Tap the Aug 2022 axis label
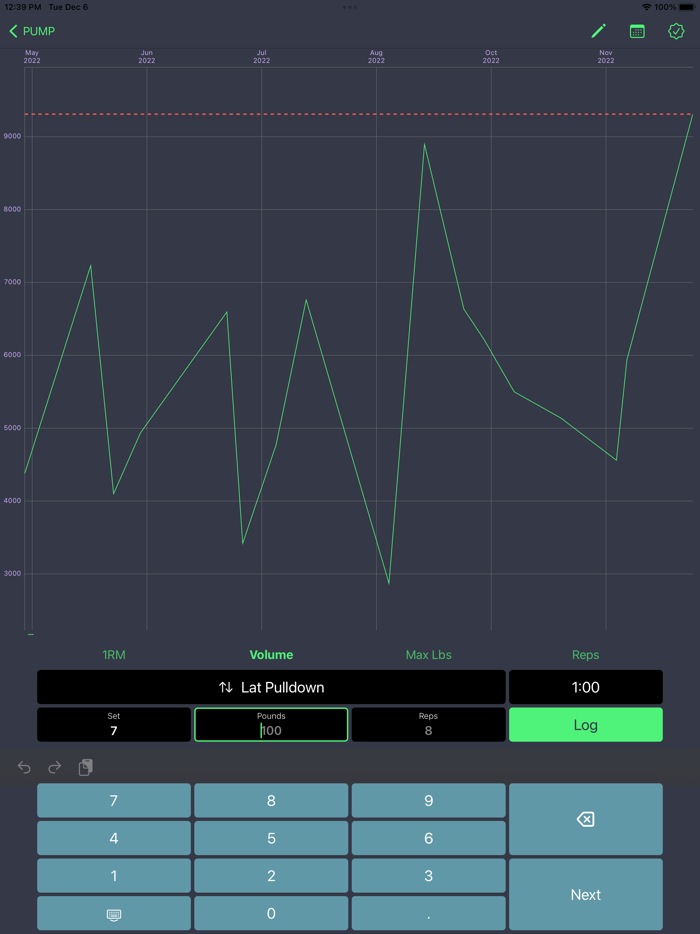This screenshot has width=700, height=934. pos(376,57)
